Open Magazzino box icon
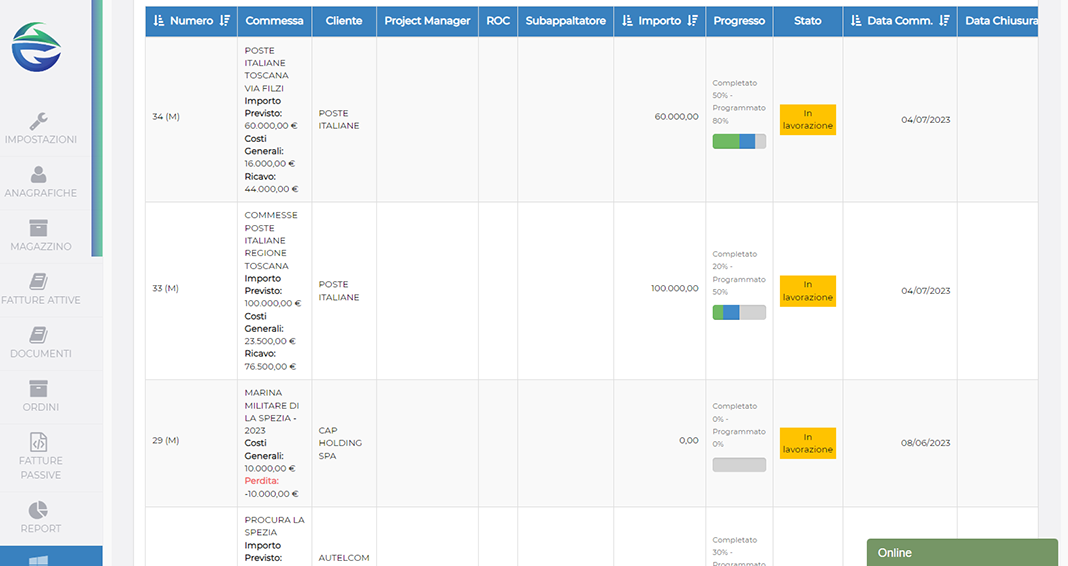Viewport: 1068px width, 566px height. click(39, 227)
